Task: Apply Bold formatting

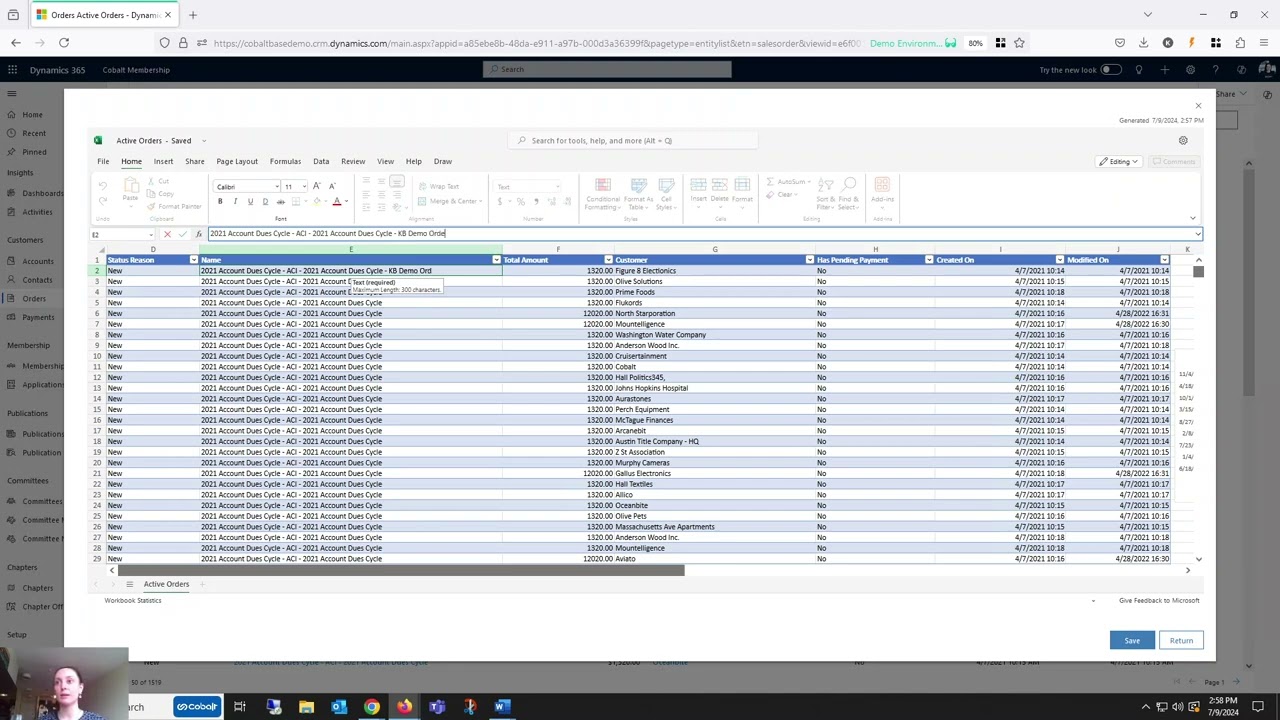Action: point(220,201)
